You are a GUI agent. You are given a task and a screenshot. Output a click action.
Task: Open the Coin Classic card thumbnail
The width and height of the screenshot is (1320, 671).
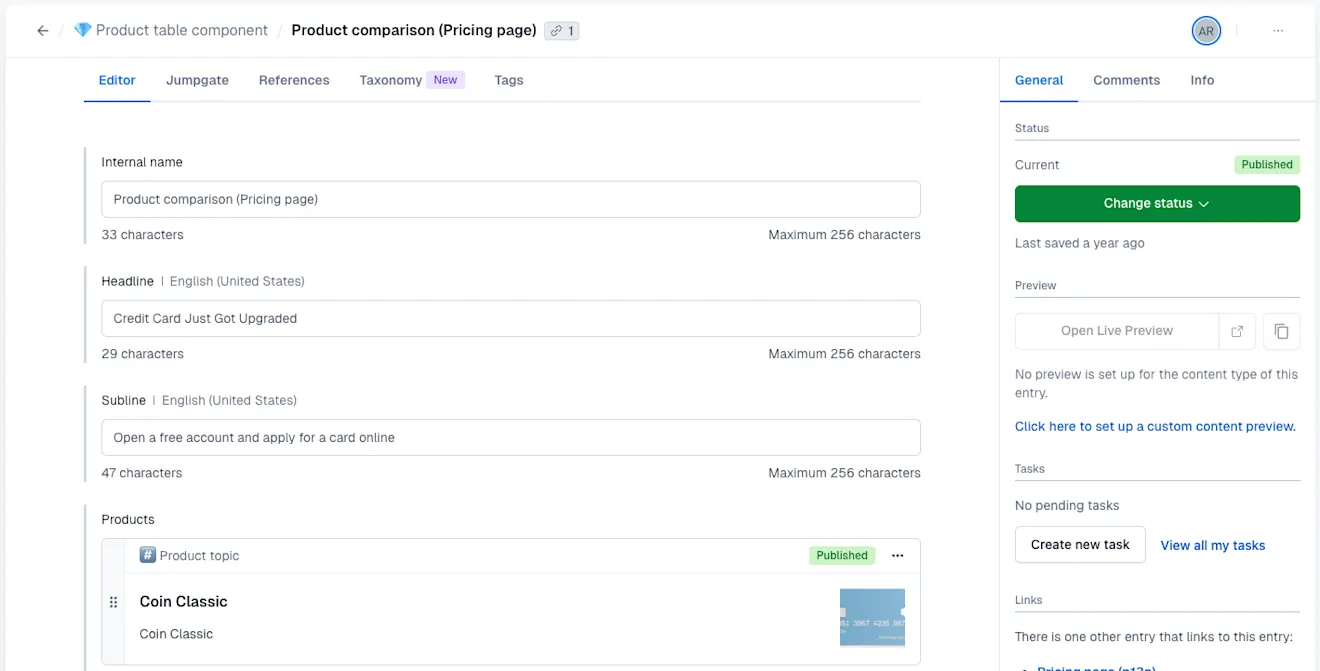point(872,617)
